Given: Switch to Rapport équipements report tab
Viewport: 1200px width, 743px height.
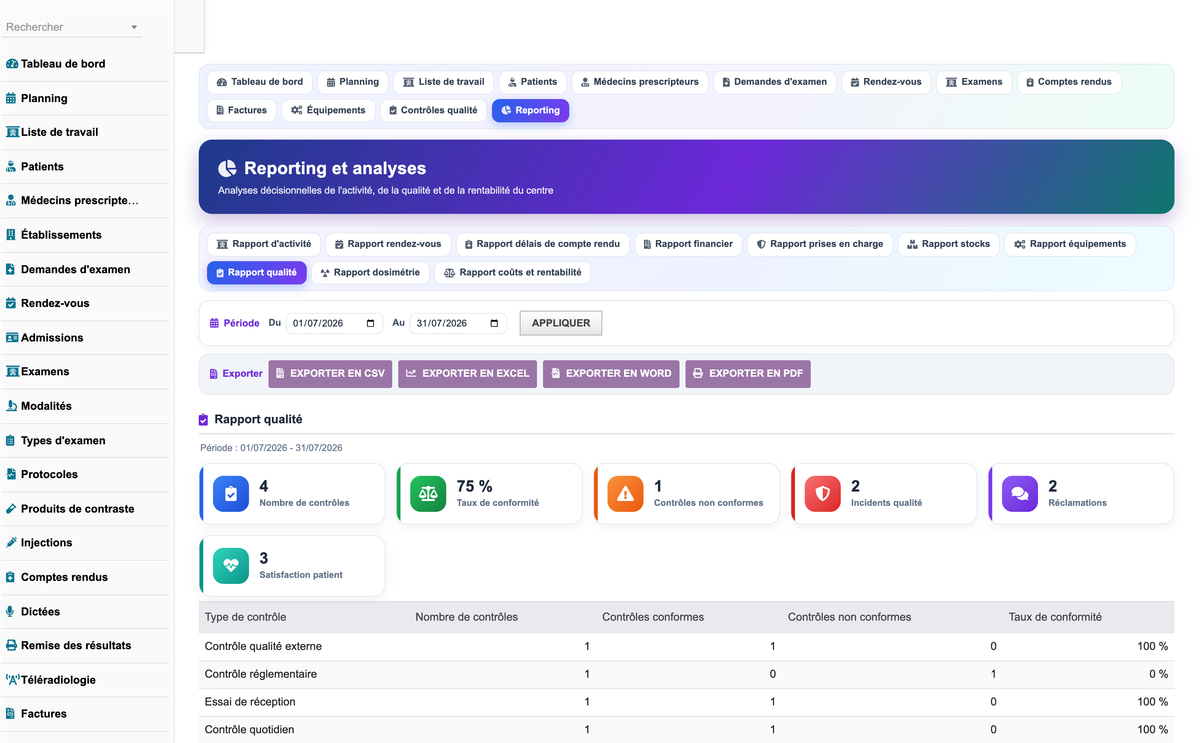Looking at the screenshot, I should pos(1070,244).
